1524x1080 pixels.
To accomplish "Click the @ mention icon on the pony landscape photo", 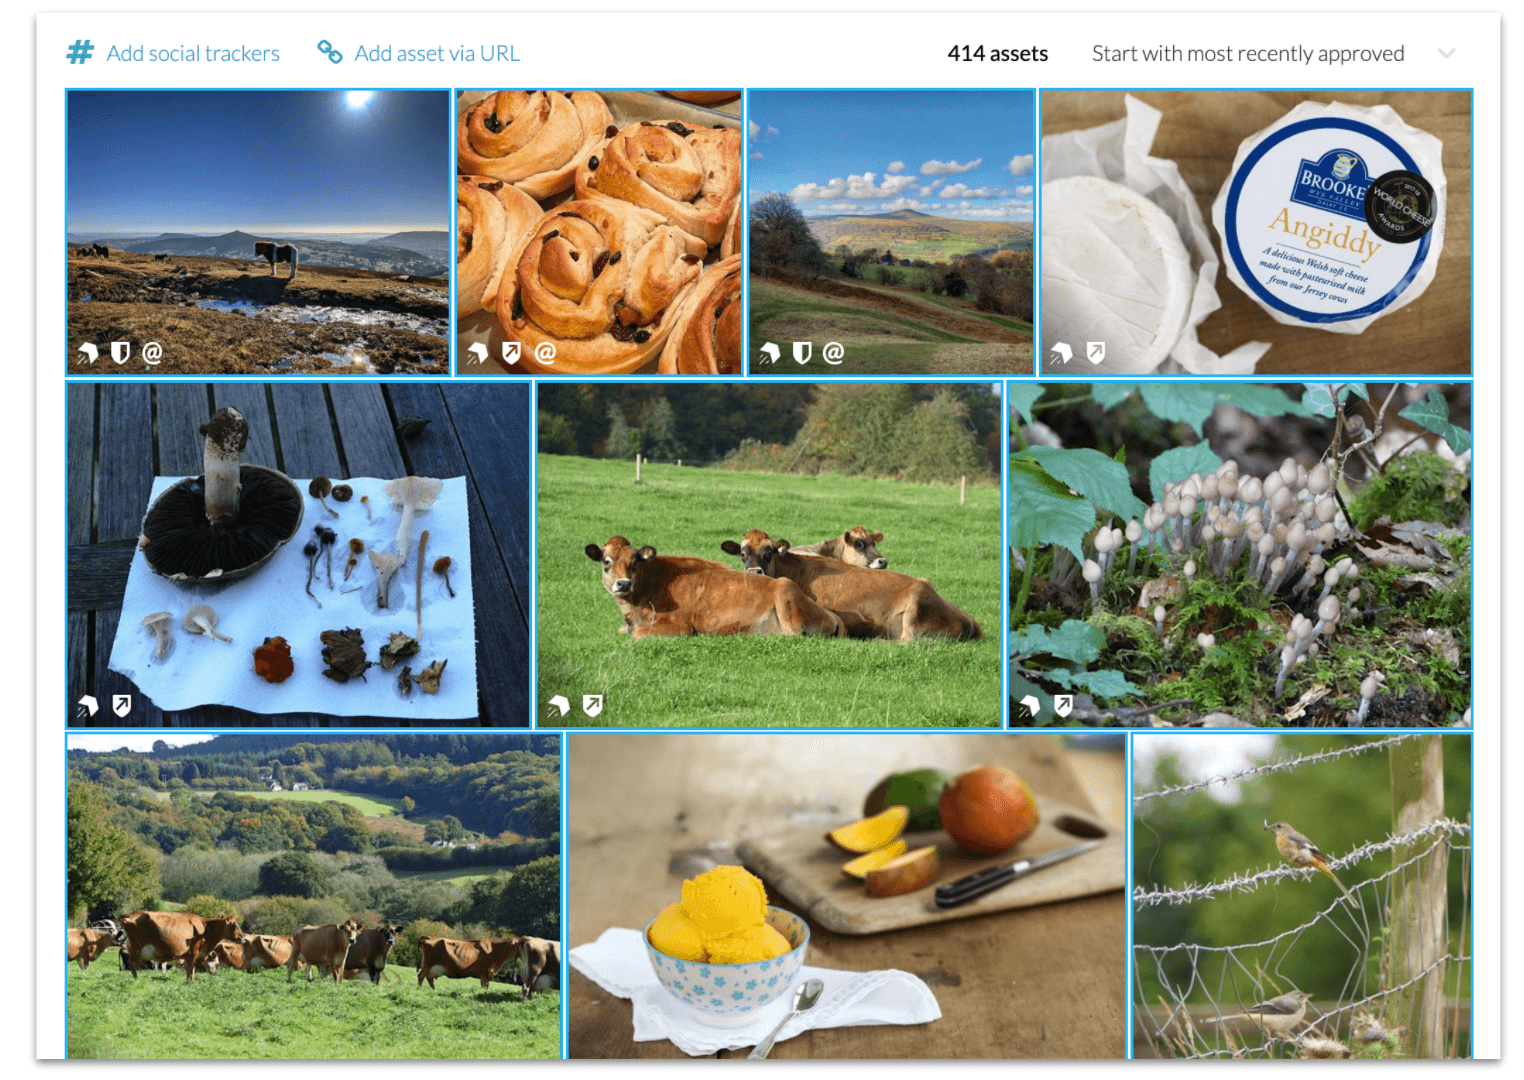I will 152,352.
